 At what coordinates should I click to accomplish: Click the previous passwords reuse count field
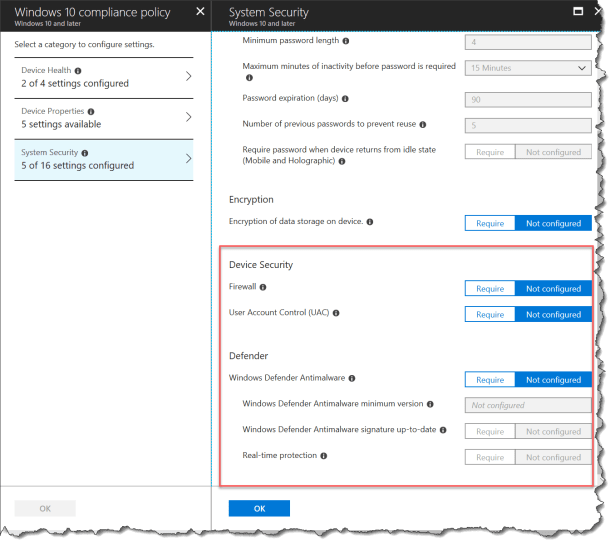point(528,126)
